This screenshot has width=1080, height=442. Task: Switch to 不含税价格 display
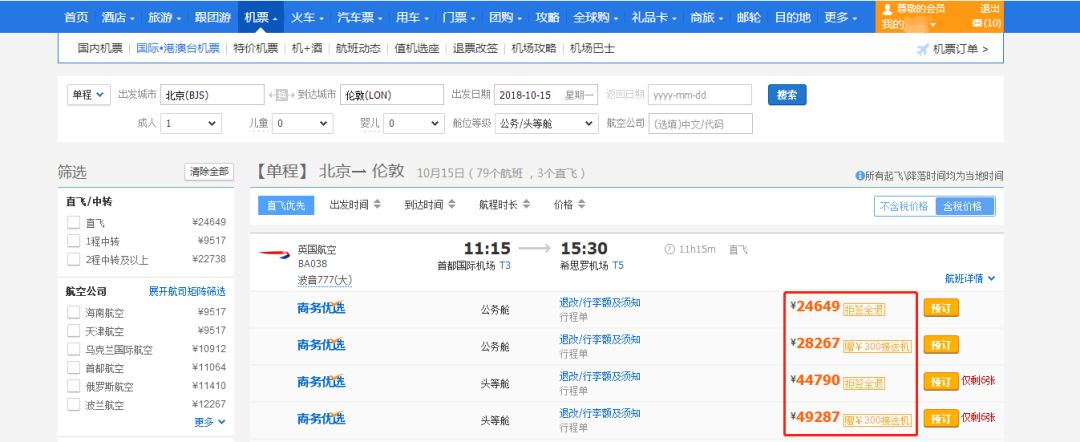(905, 206)
